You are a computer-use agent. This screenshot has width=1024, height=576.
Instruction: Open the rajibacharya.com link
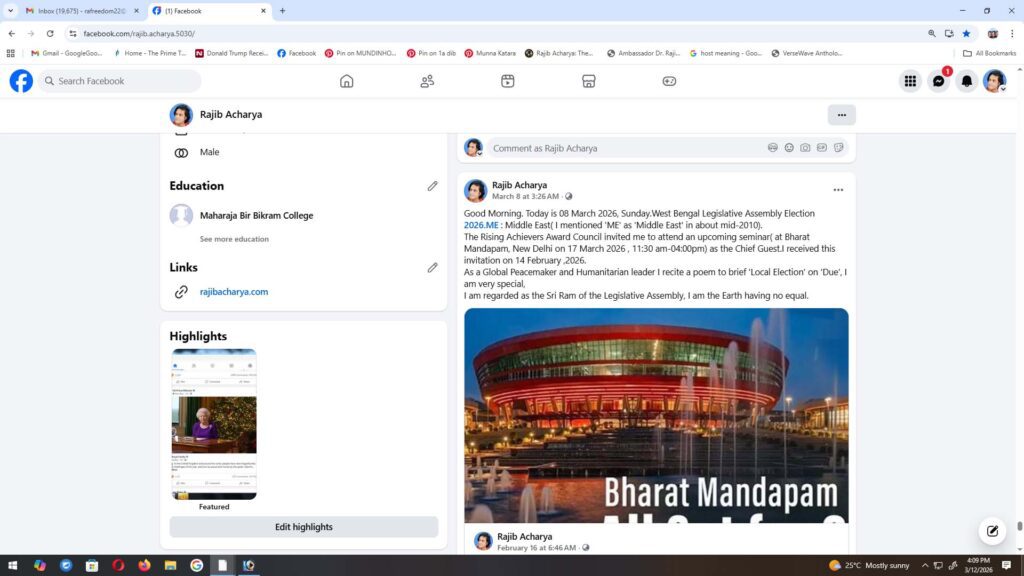click(x=234, y=292)
